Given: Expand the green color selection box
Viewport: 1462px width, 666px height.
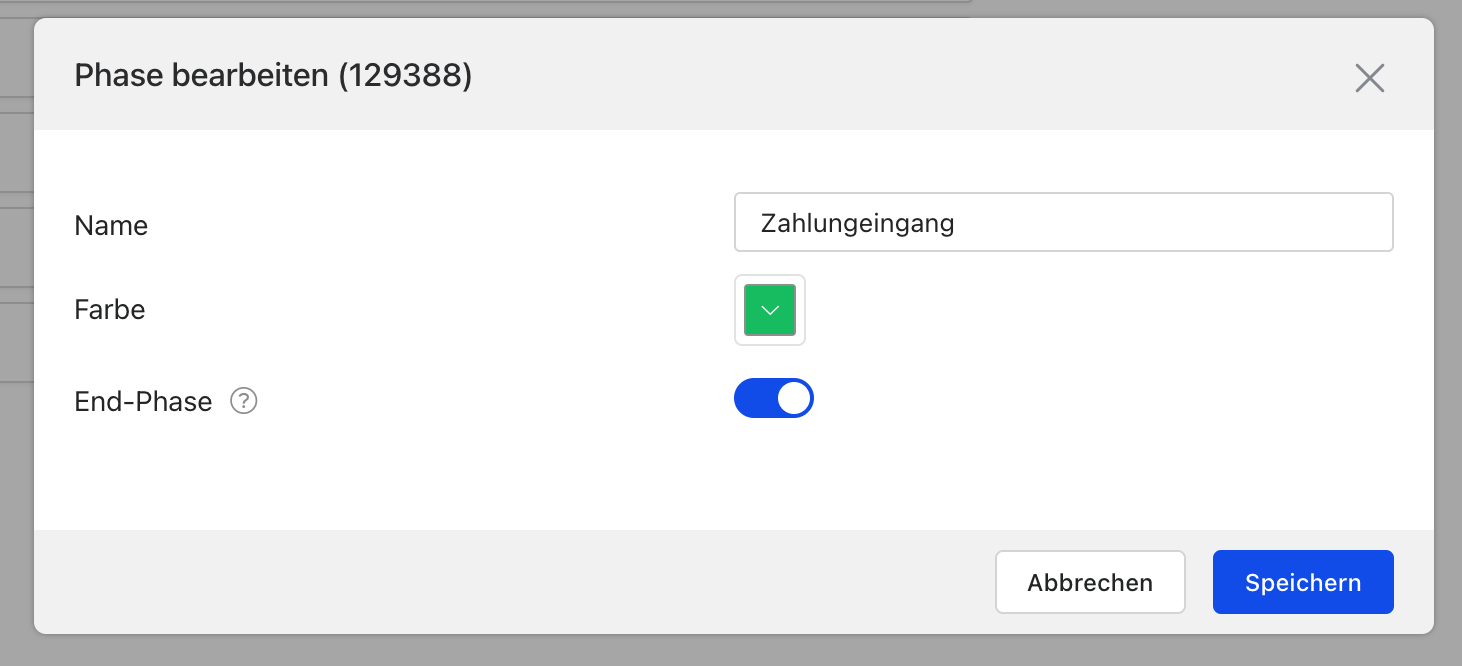Looking at the screenshot, I should [x=770, y=310].
